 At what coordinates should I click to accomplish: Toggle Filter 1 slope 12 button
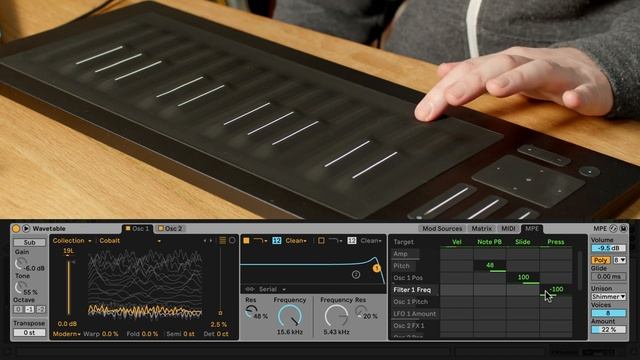277,241
